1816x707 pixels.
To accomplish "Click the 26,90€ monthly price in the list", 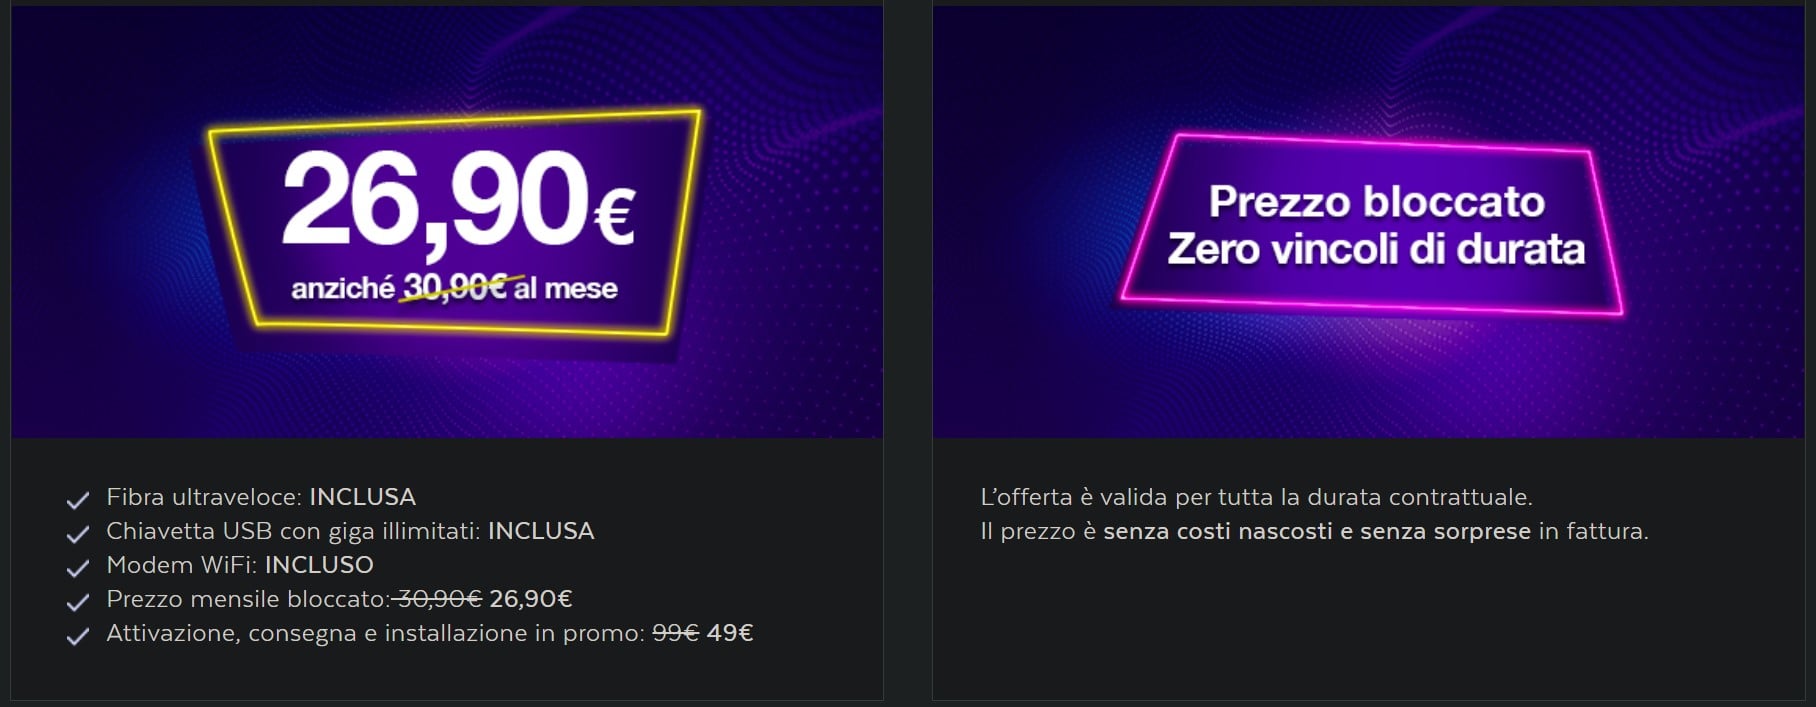I will click(531, 599).
